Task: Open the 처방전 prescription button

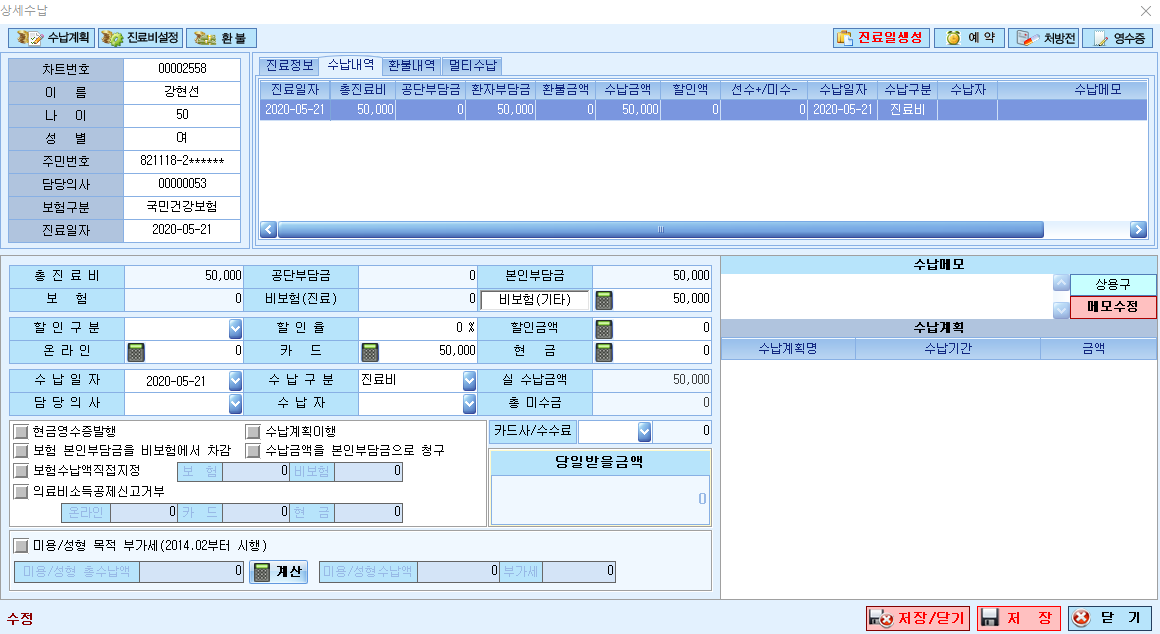Action: (1043, 38)
